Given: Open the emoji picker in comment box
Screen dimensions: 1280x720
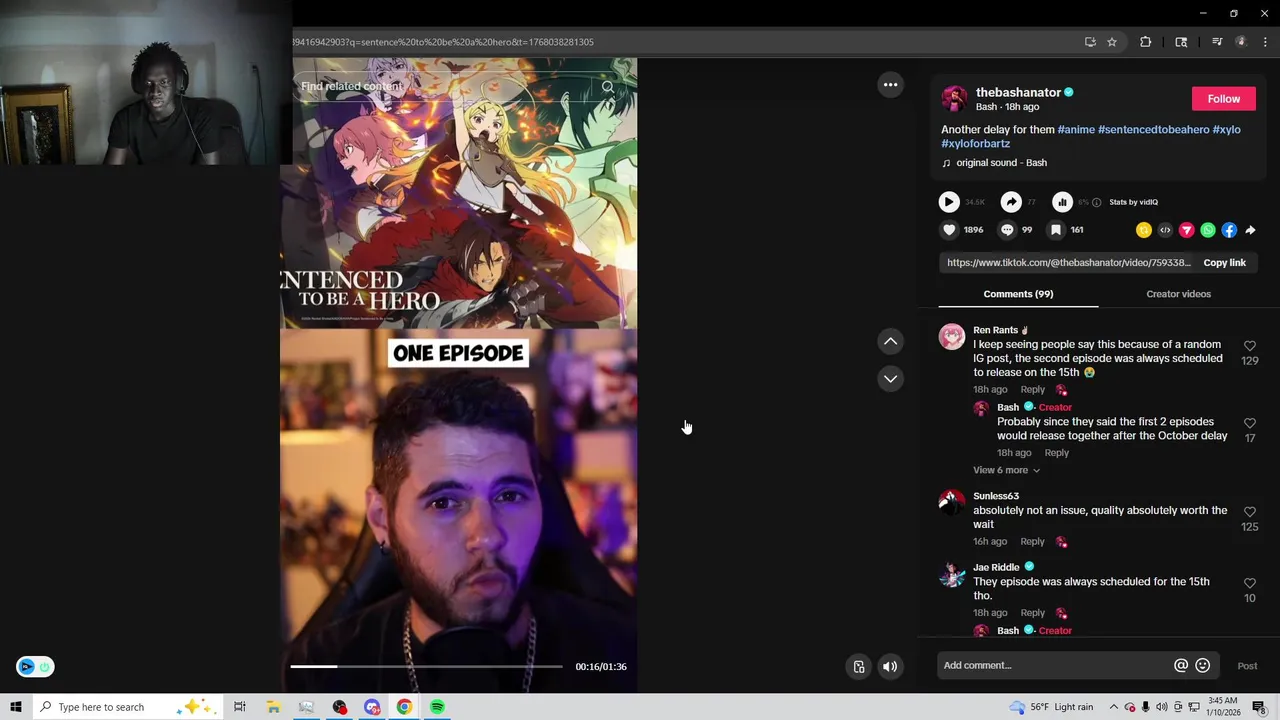Looking at the screenshot, I should coord(1203,666).
